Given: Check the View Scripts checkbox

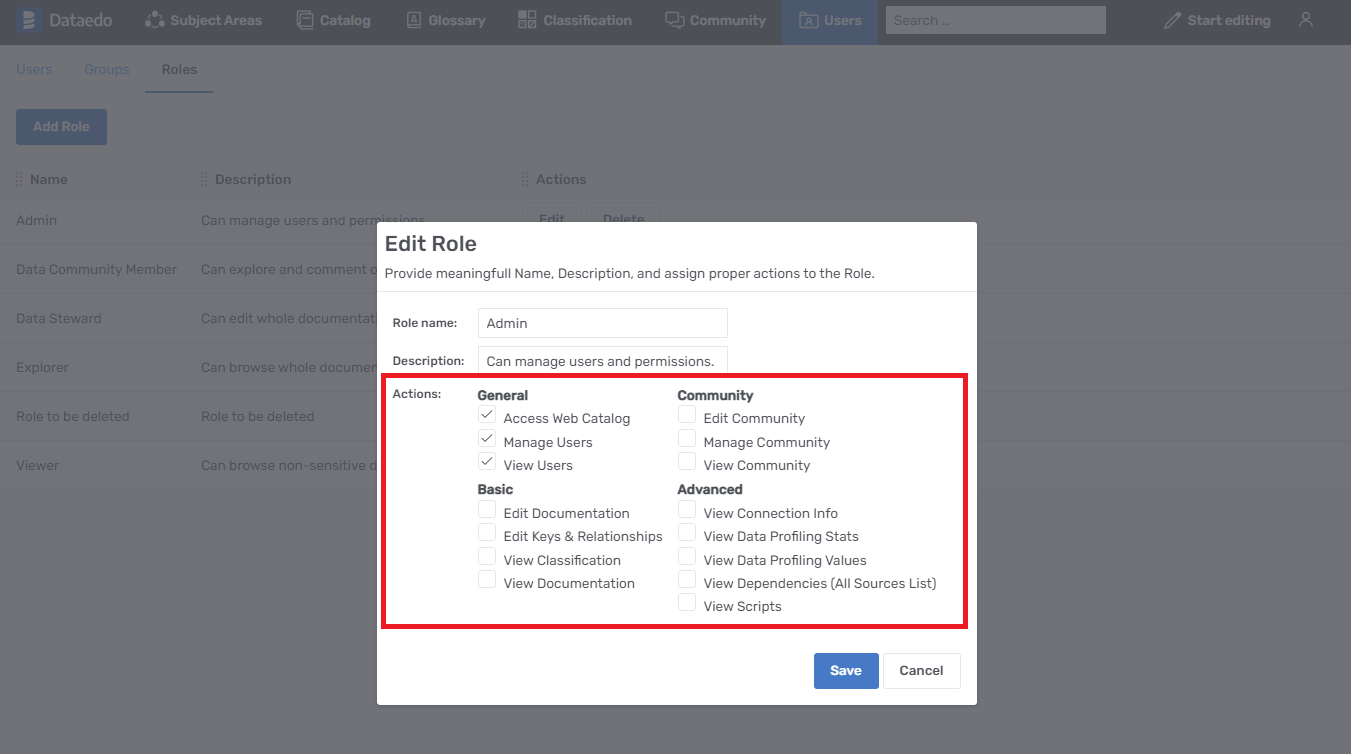Looking at the screenshot, I should coord(687,603).
